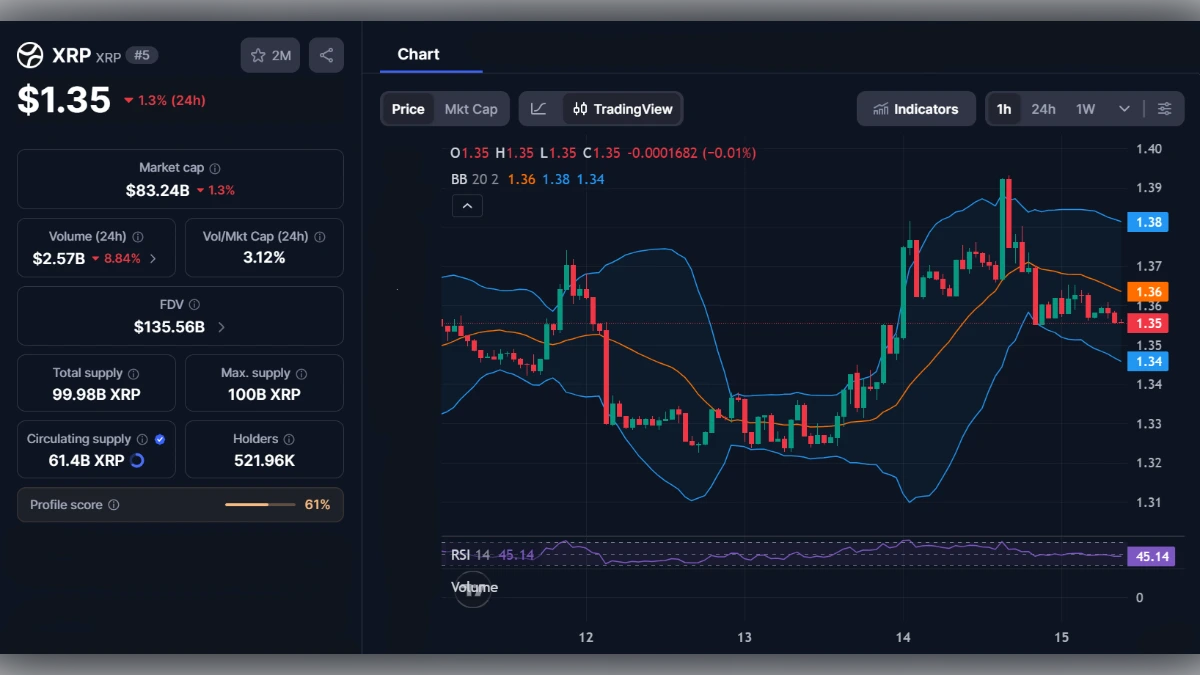Click the RSI indicator label
1200x675 pixels.
(460, 554)
